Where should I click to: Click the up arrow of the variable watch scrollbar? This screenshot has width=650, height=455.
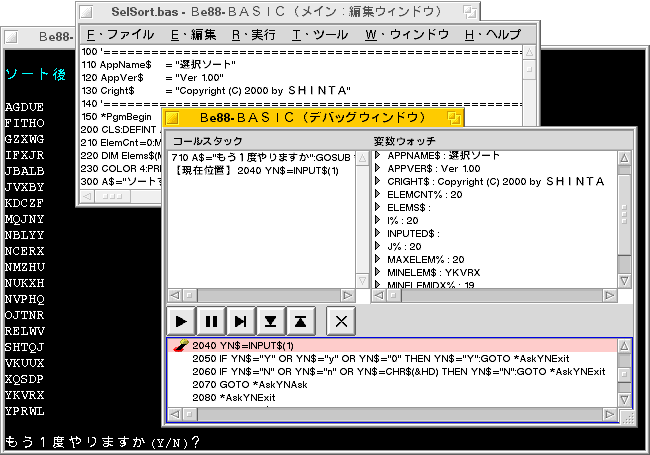click(x=624, y=158)
